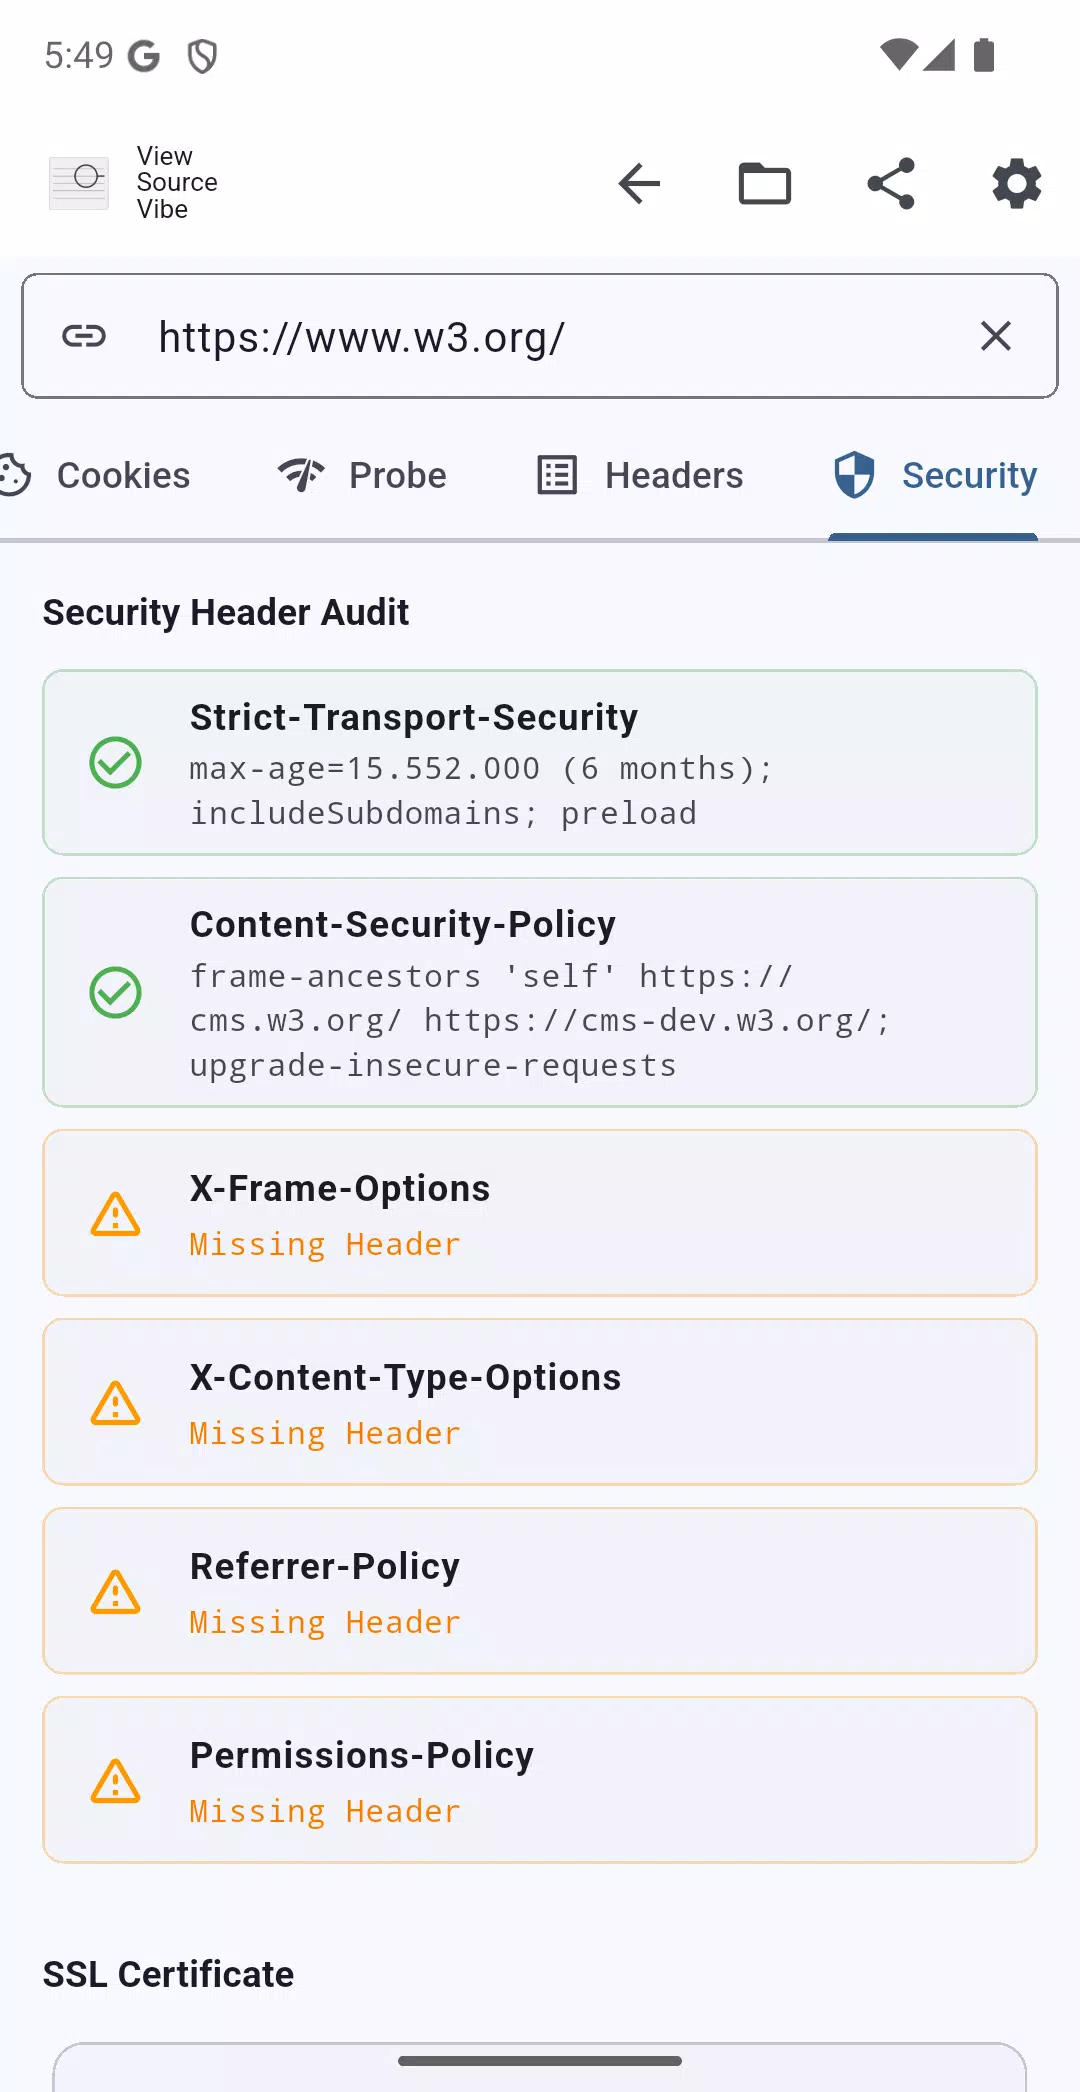Open the Permissions-Policy missing header card

(x=540, y=1780)
